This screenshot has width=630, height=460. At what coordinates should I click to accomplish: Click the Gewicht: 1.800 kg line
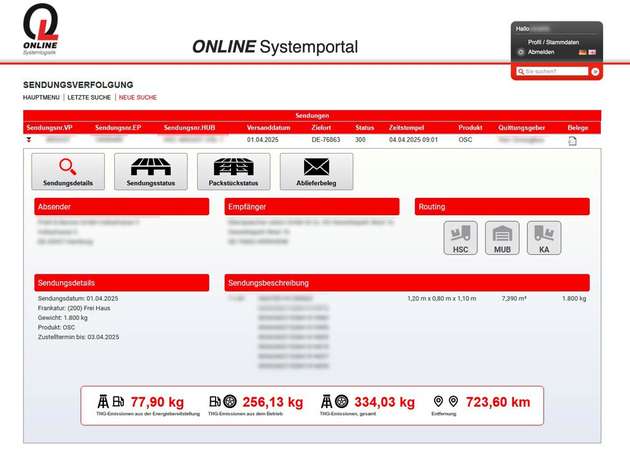pos(63,318)
